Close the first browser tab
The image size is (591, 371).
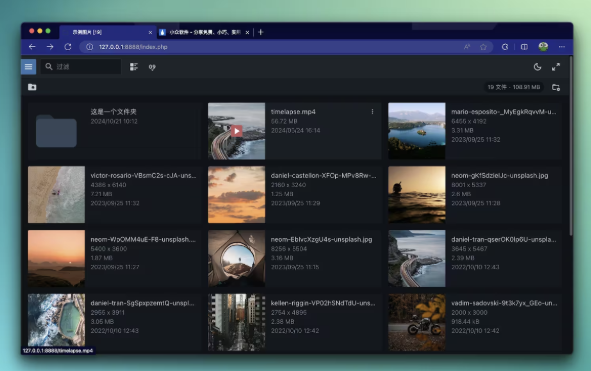150,32
